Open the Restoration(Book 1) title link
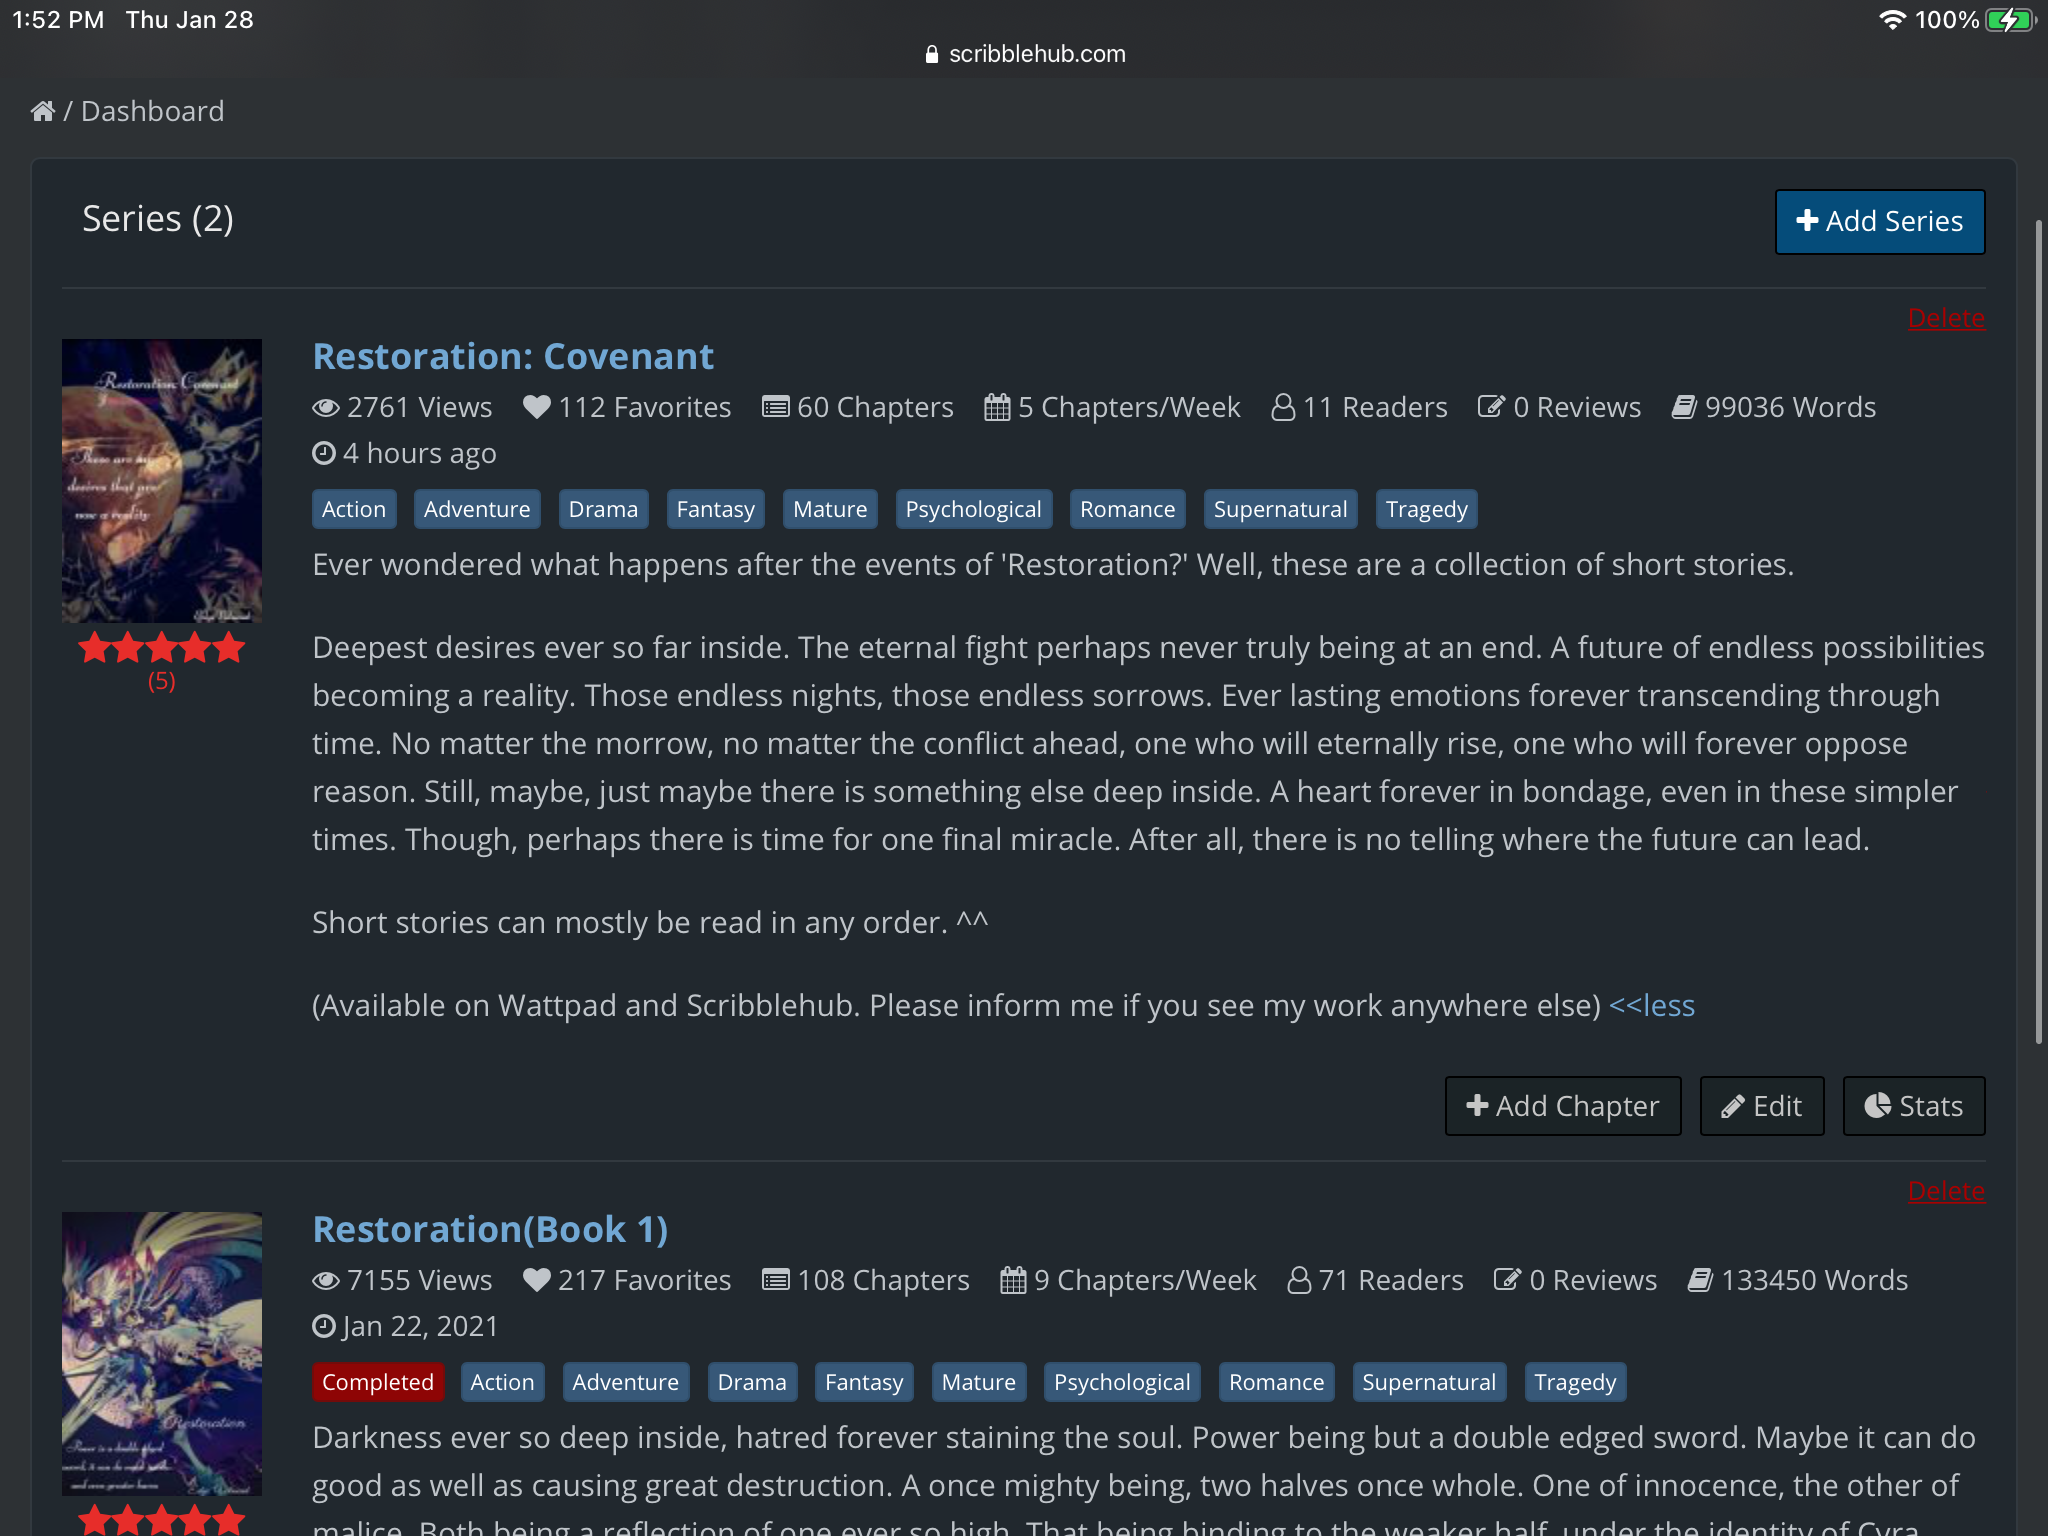This screenshot has width=2048, height=1536. [x=490, y=1229]
